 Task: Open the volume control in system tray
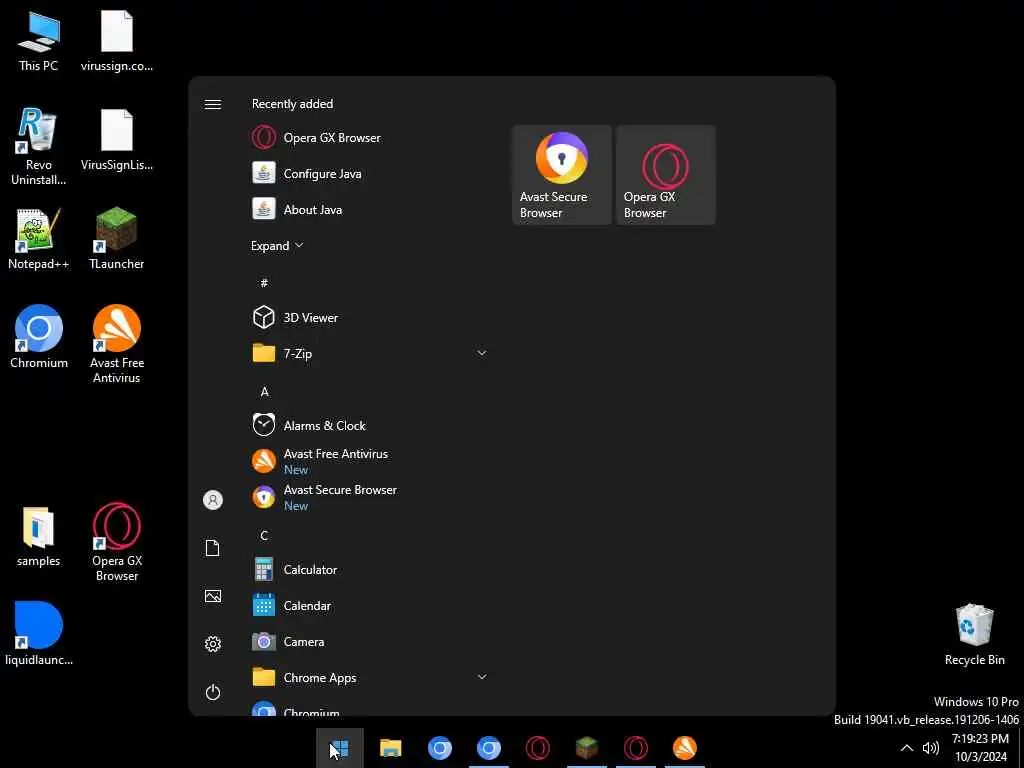931,748
